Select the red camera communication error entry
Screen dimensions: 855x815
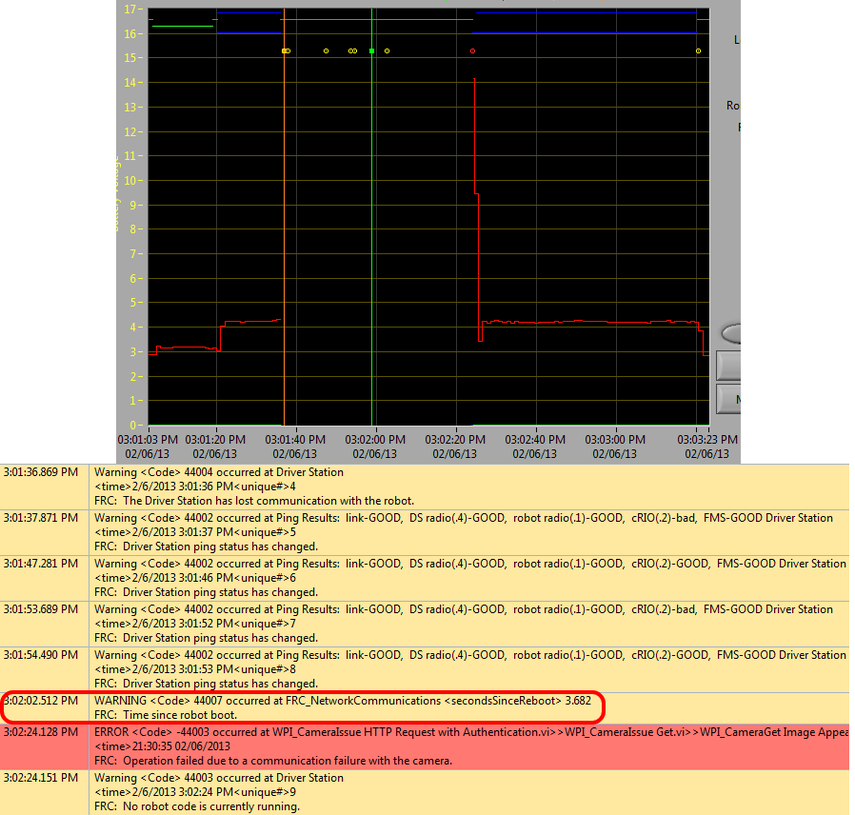click(x=400, y=746)
